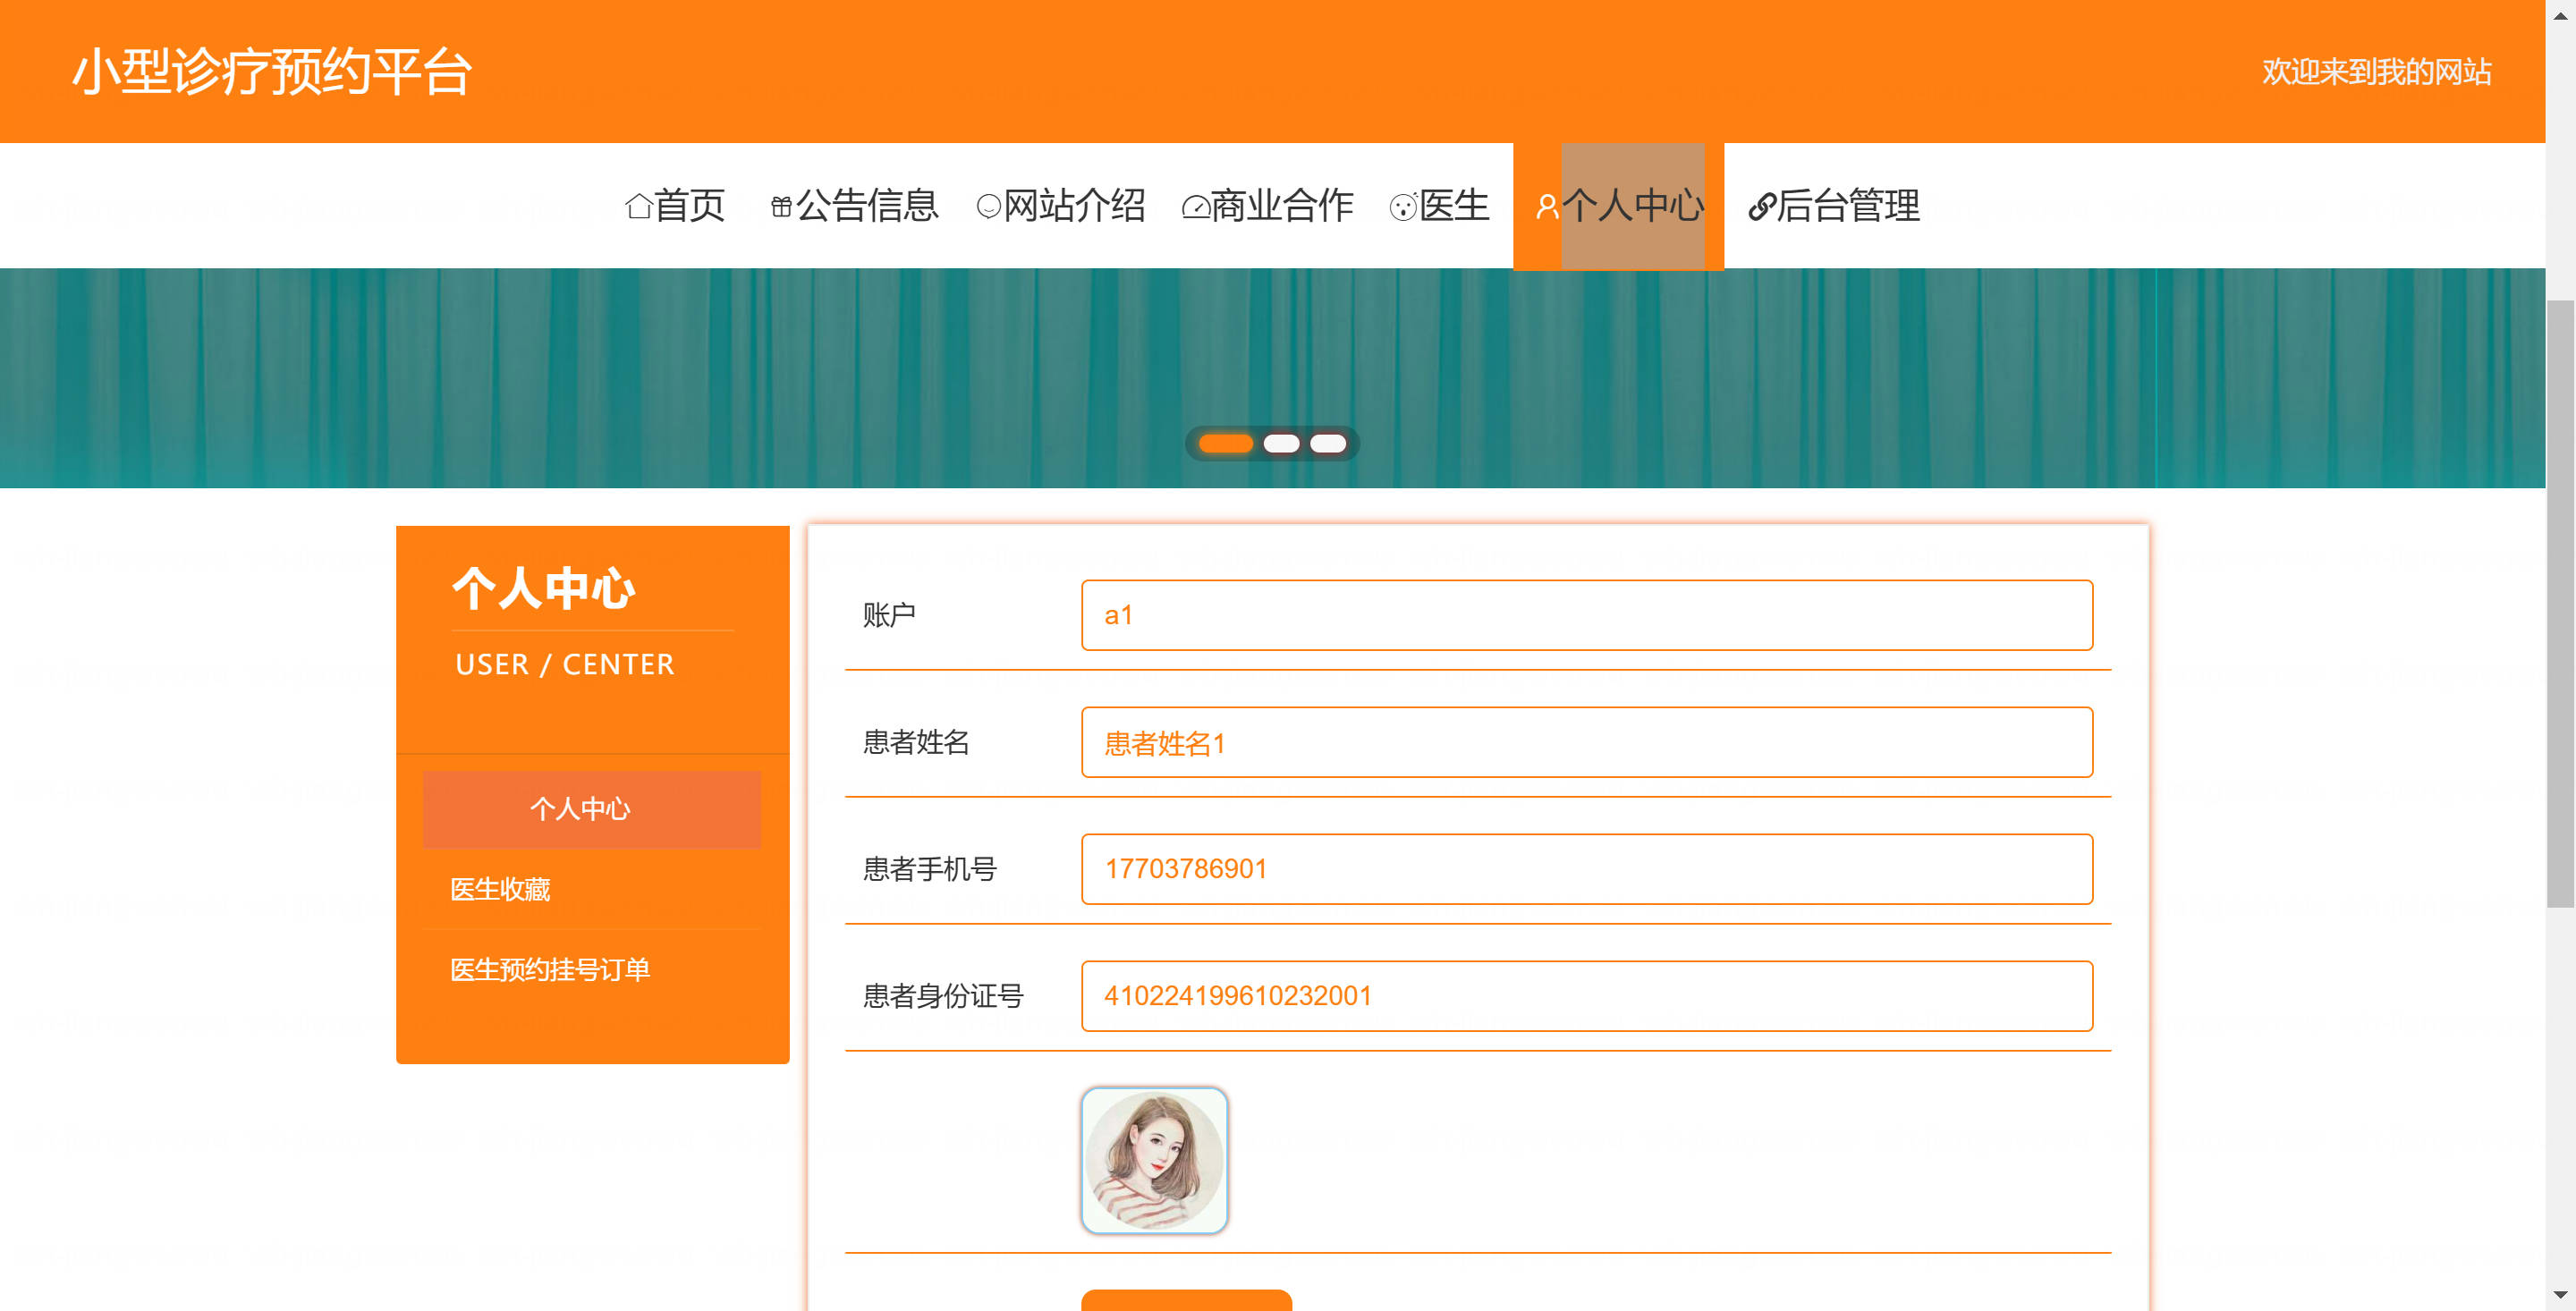Select the third carousel indicator dot
Viewport: 2576px width, 1311px height.
[x=1328, y=444]
